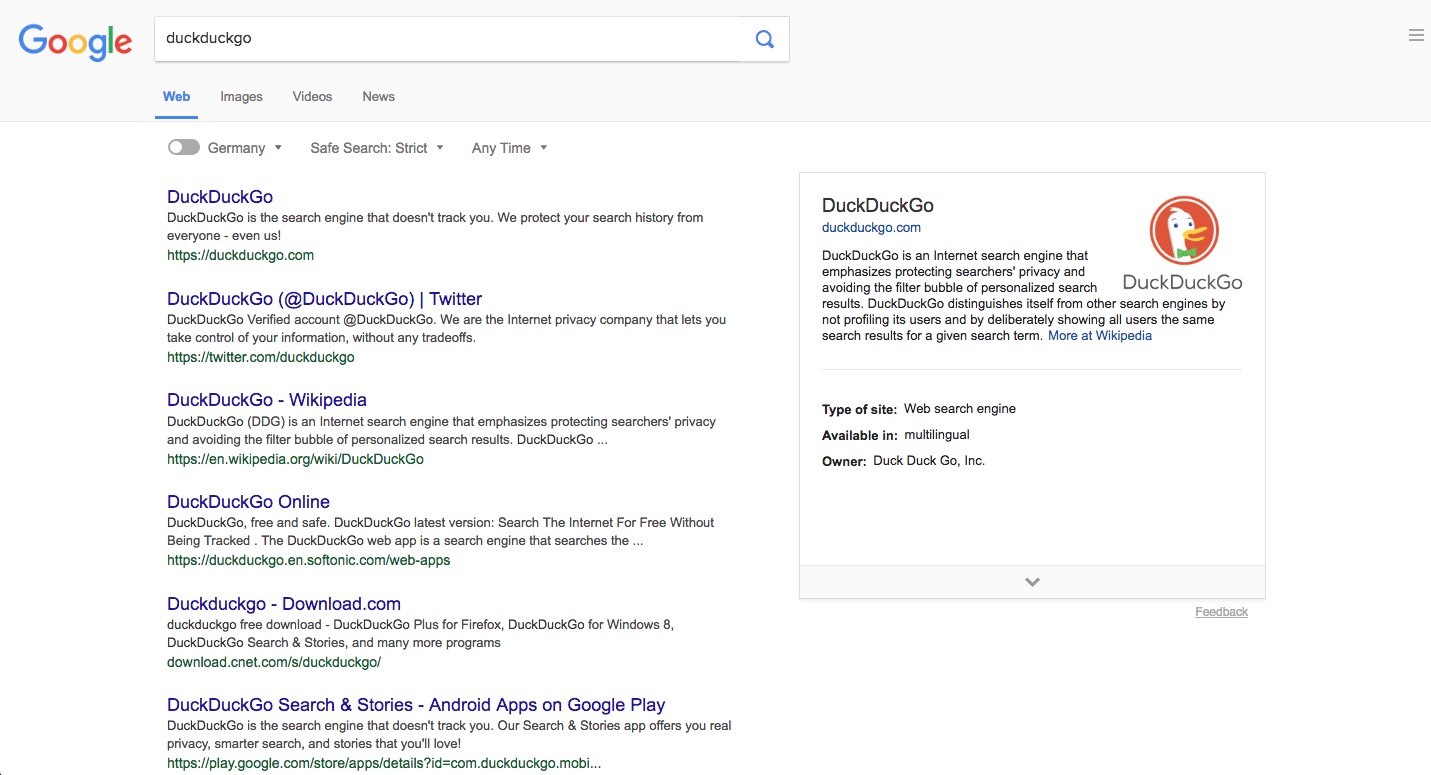Open the hamburger menu icon
Image resolution: width=1431 pixels, height=775 pixels.
click(x=1415, y=35)
